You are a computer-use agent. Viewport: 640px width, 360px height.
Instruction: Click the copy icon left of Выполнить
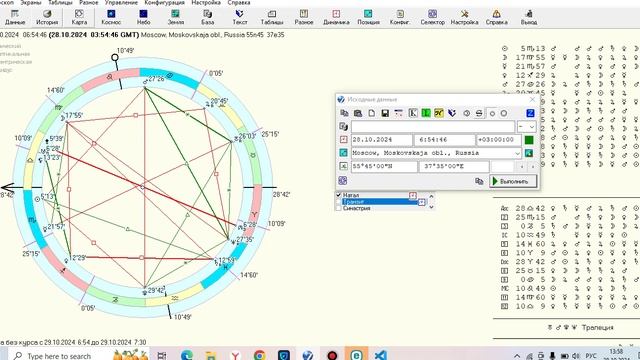[x=479, y=181]
